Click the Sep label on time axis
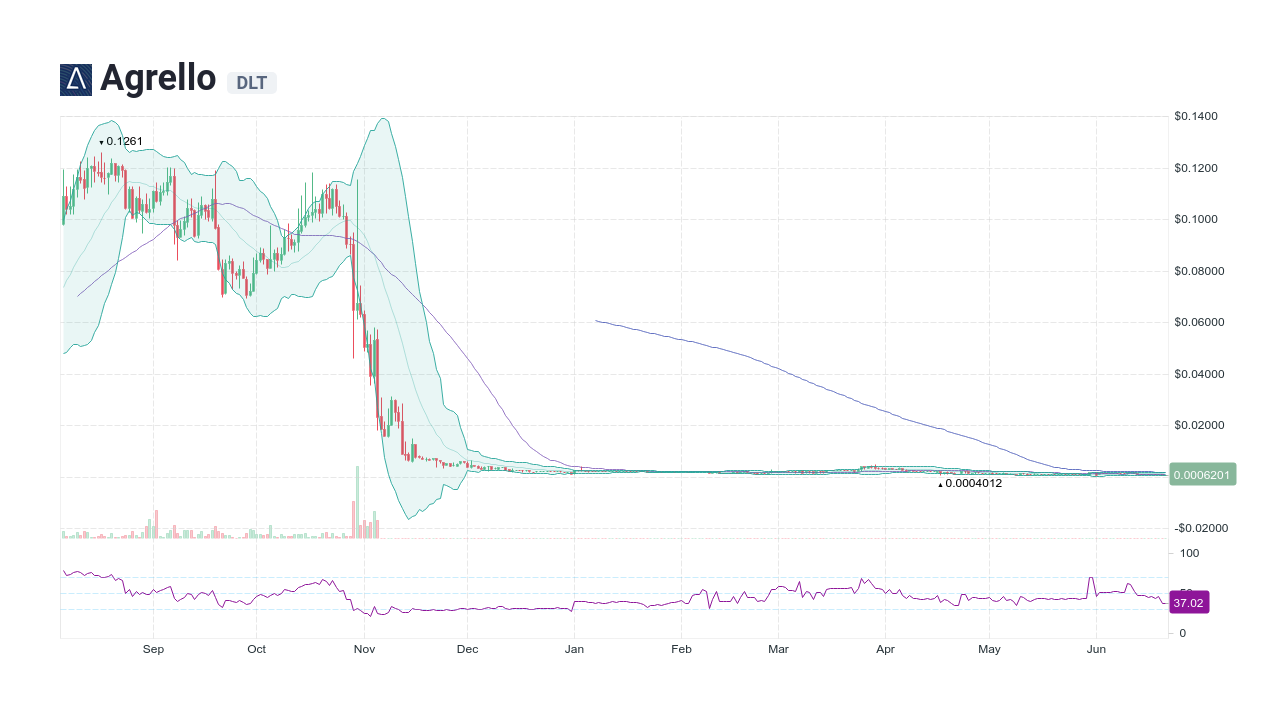 point(153,649)
